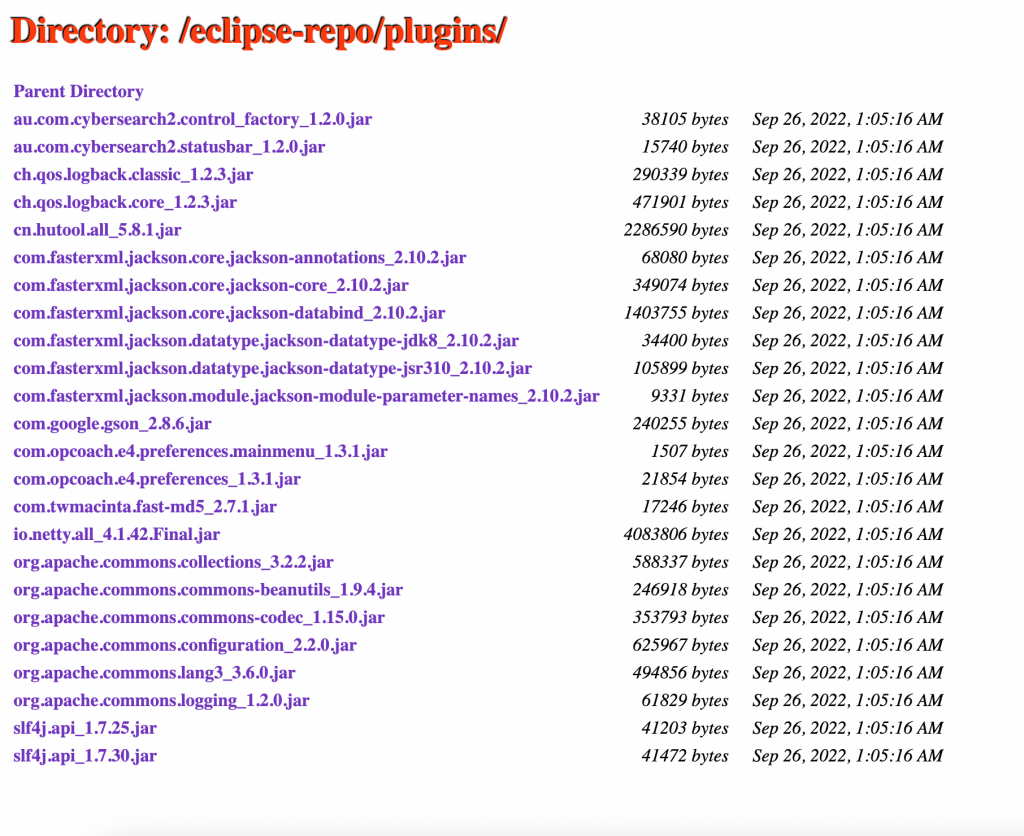Select the 353793 bytes size value
Viewport: 1024px width, 836px height.
[680, 618]
